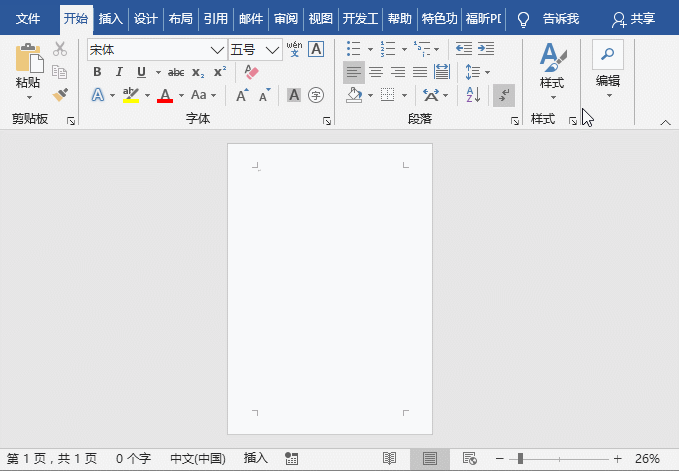679x471 pixels.
Task: Open macro recording icon in status bar
Action: click(x=291, y=458)
